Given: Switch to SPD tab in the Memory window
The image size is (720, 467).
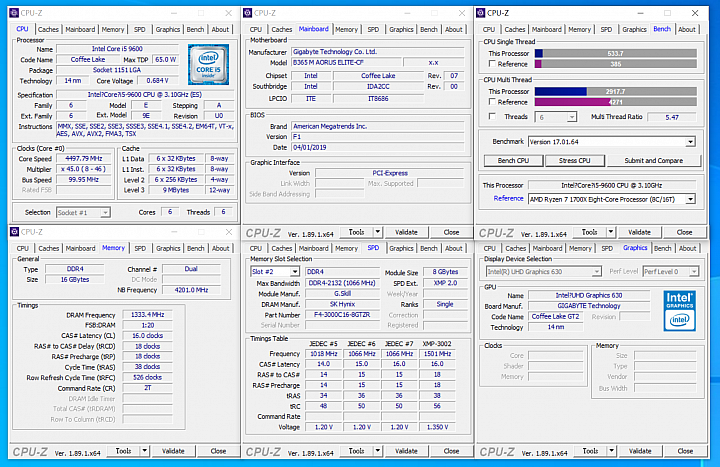Looking at the screenshot, I should point(140,248).
